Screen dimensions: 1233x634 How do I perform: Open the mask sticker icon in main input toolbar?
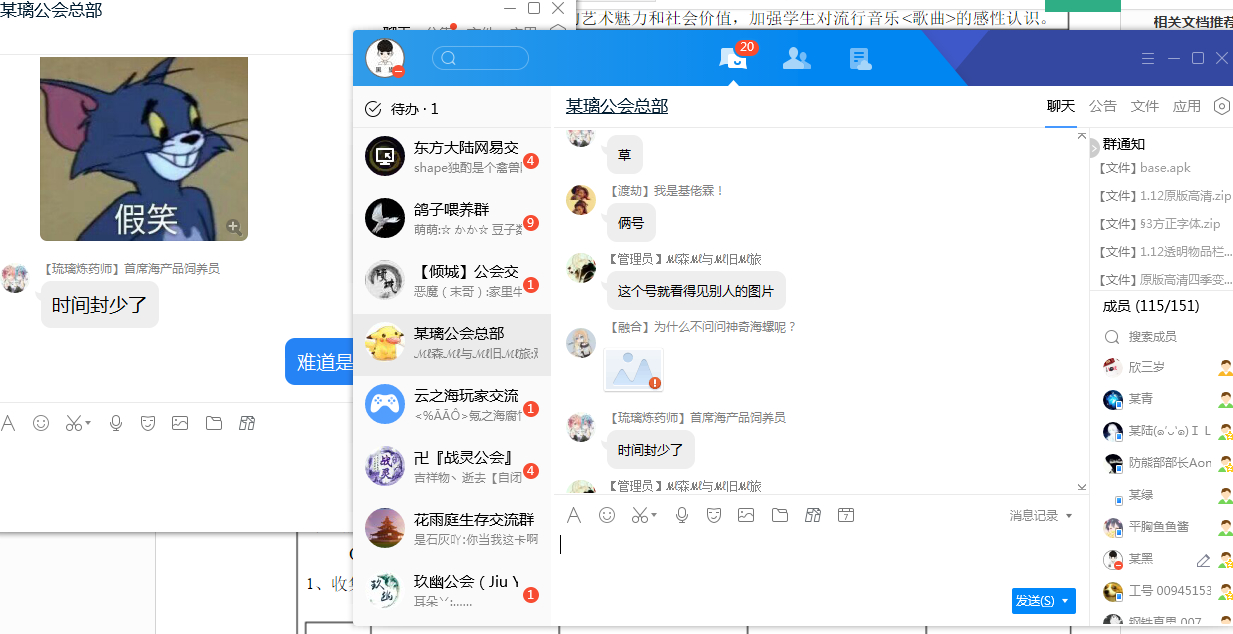(x=714, y=516)
